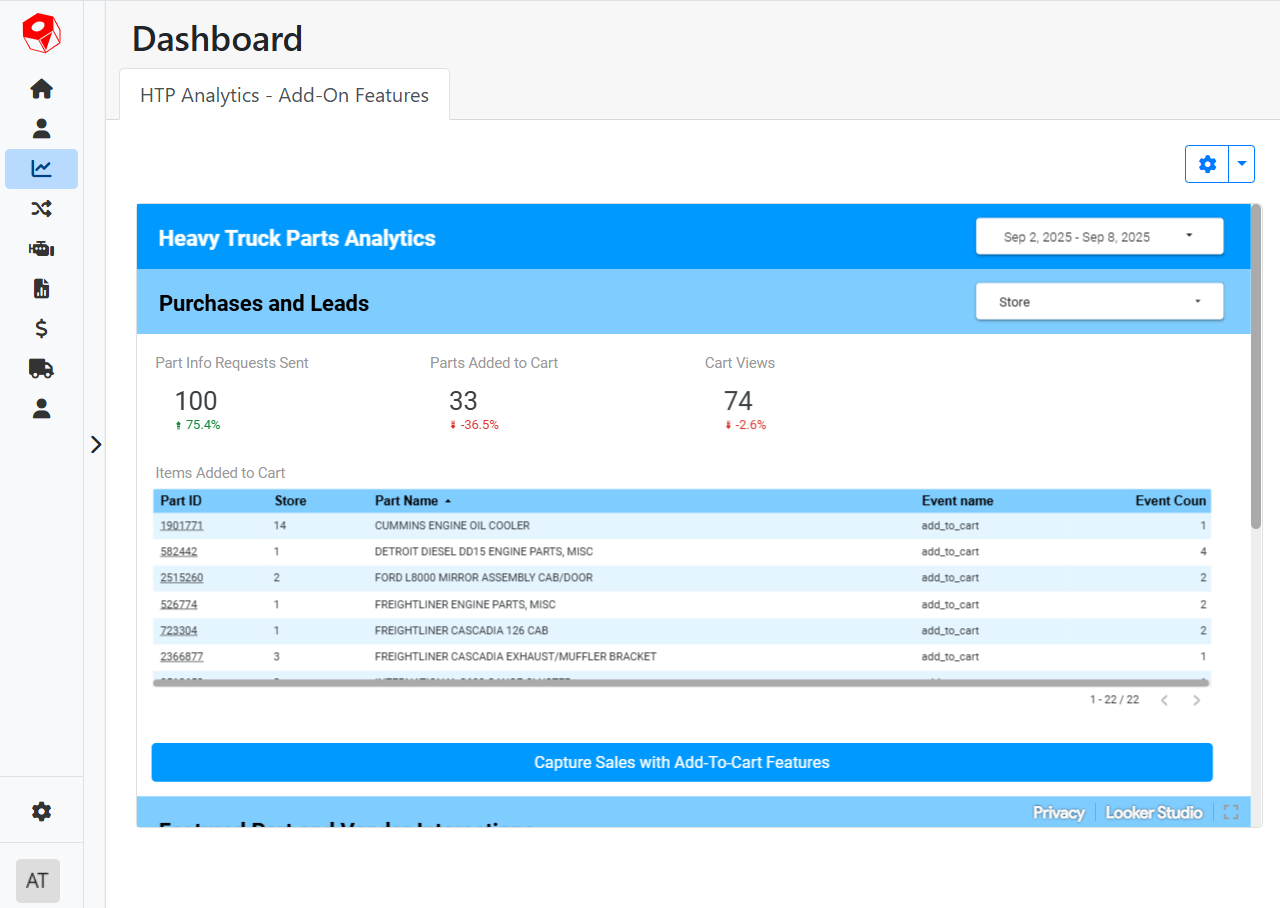Screen dimensions: 1280x908
Task: Select HTP Analytics - Add-On Features tab
Action: (x=284, y=95)
